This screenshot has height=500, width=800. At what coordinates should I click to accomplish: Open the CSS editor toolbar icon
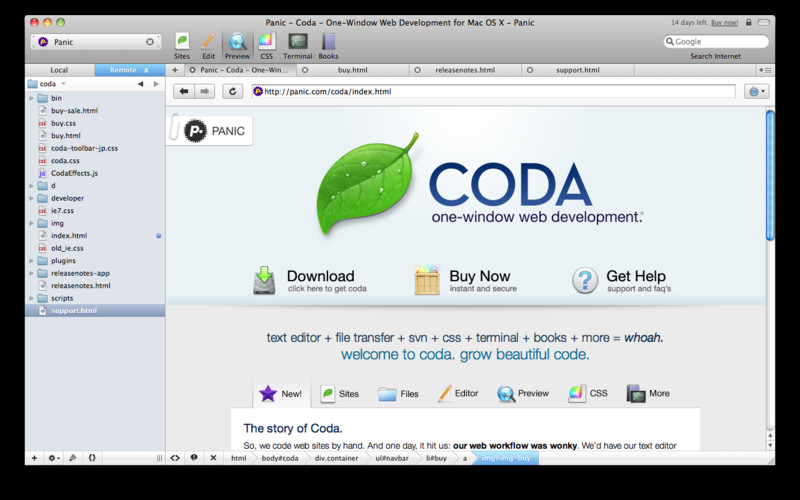click(267, 46)
